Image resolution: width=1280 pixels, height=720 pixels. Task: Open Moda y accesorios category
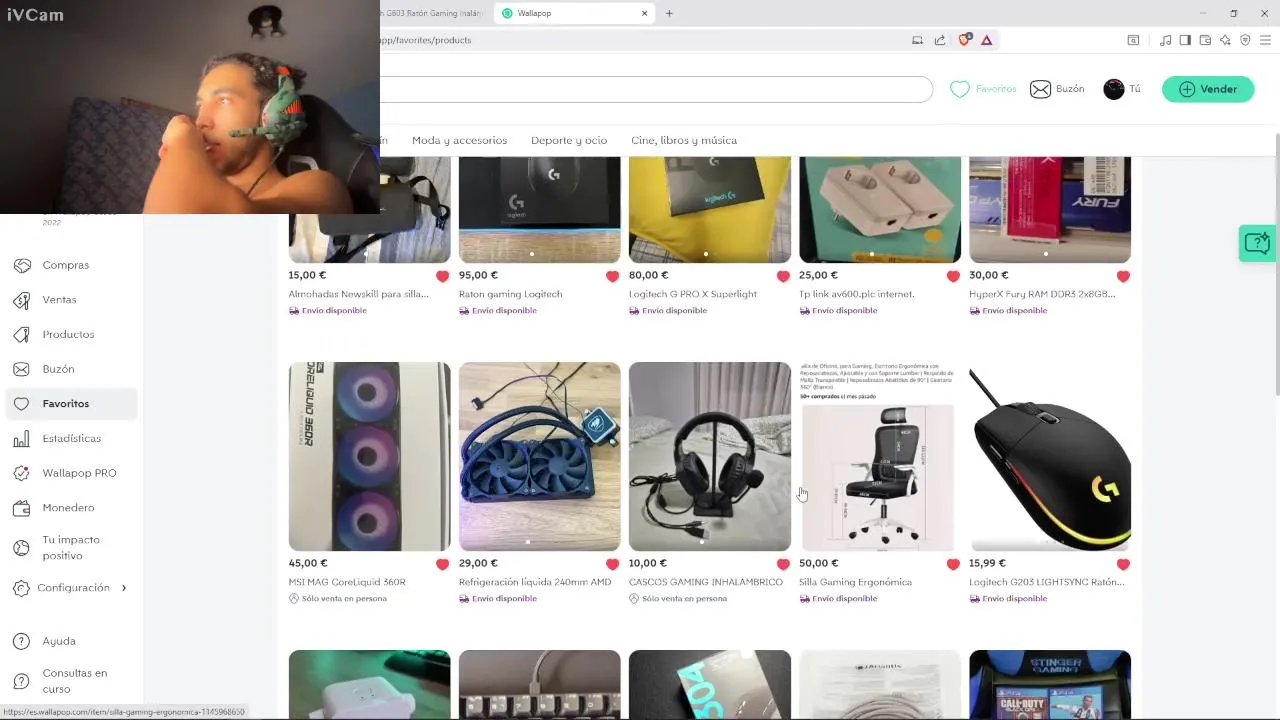click(x=459, y=140)
